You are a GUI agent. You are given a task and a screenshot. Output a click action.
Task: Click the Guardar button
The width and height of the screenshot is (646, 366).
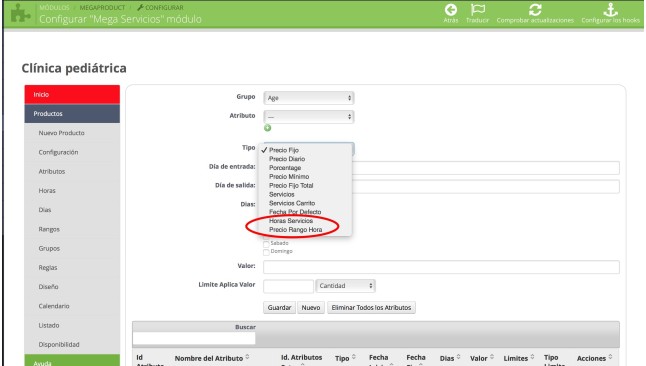click(279, 307)
